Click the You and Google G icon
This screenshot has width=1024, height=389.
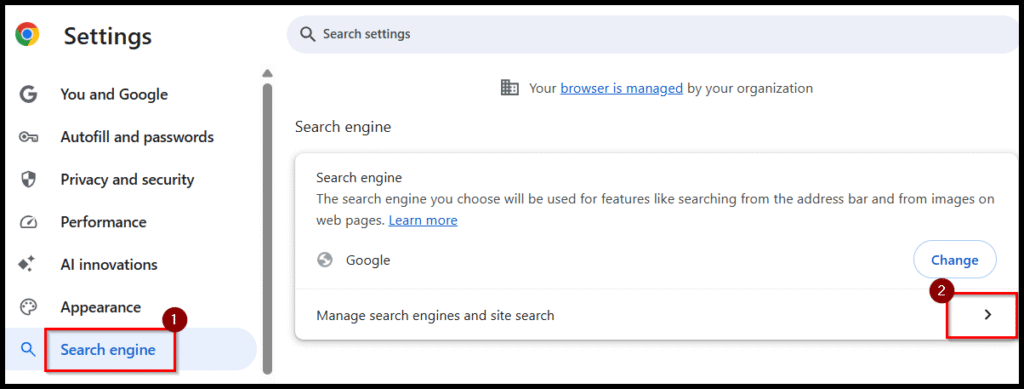click(28, 95)
